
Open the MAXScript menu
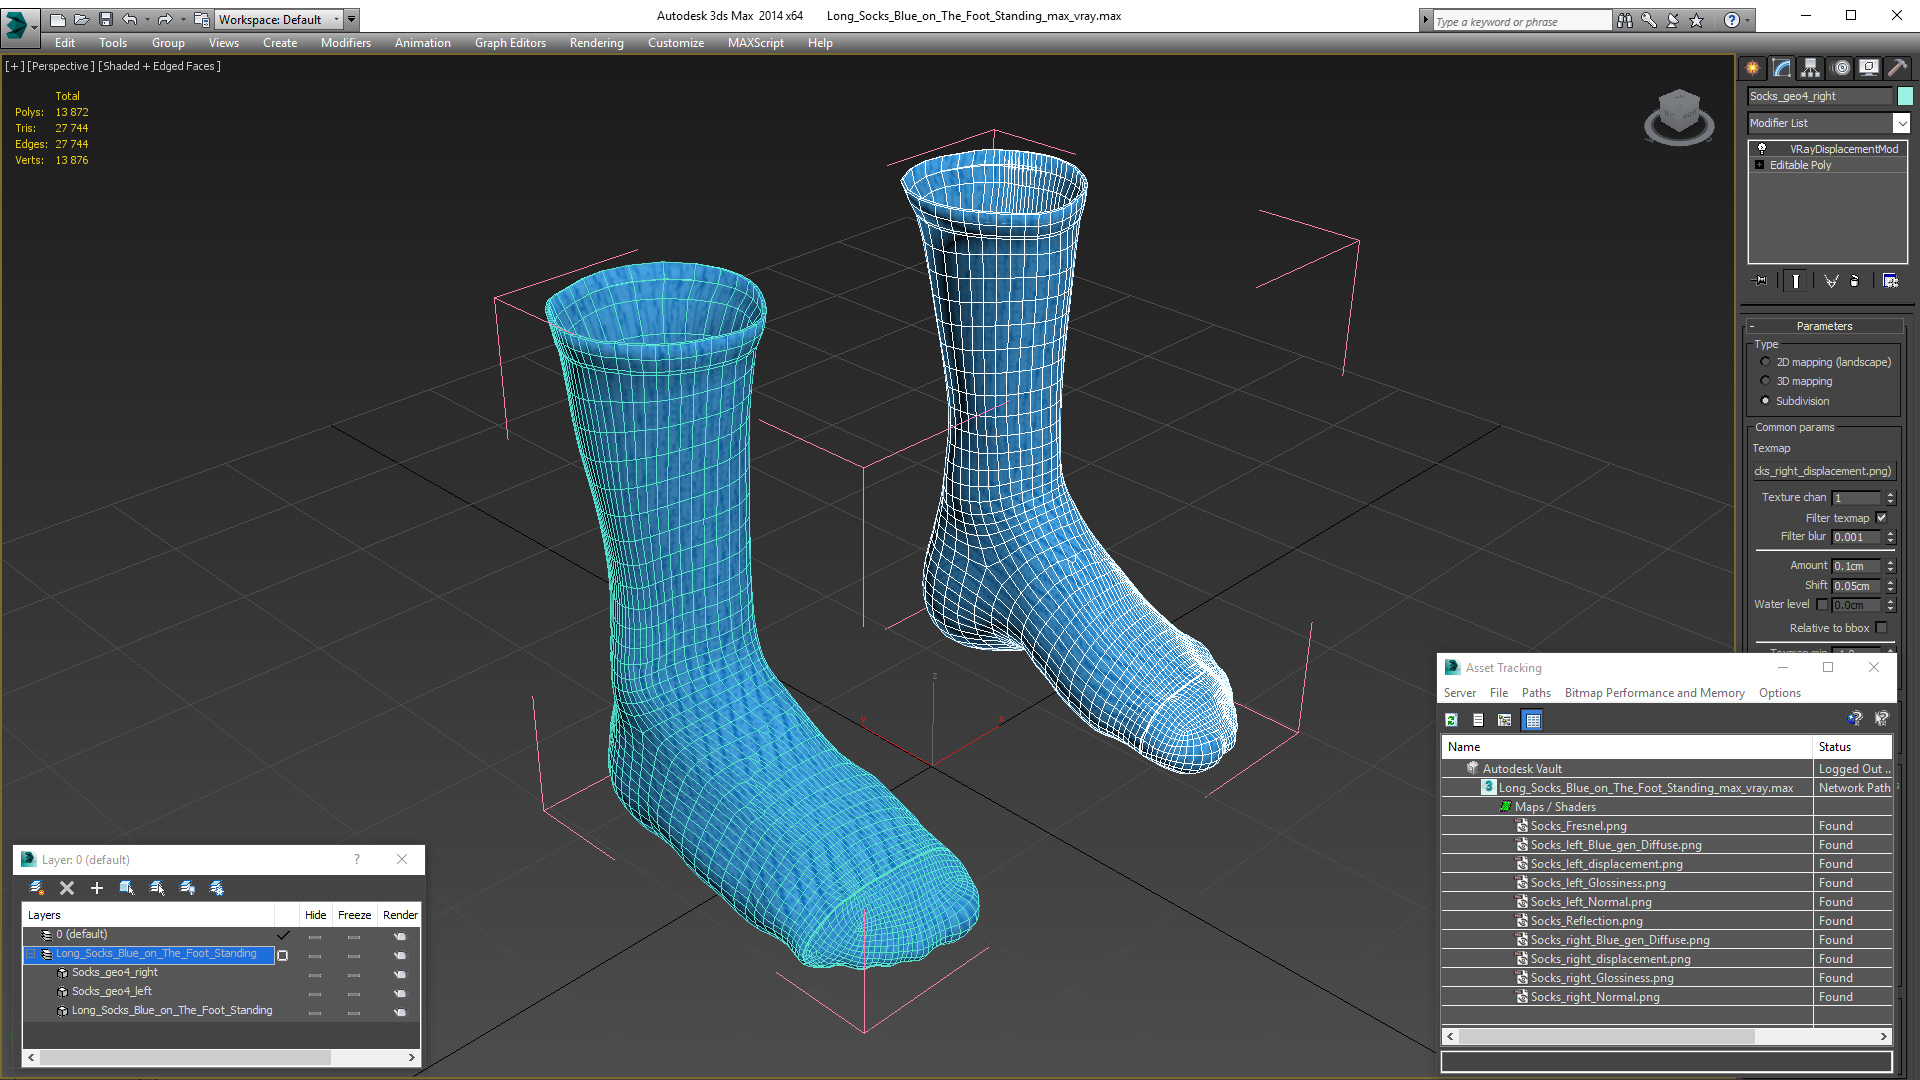[x=756, y=43]
